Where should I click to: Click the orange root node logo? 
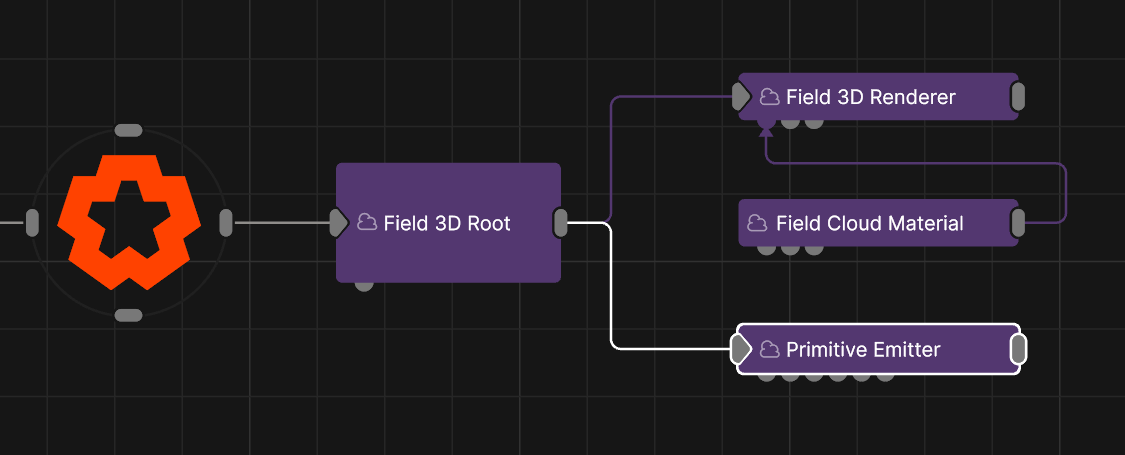click(x=128, y=222)
